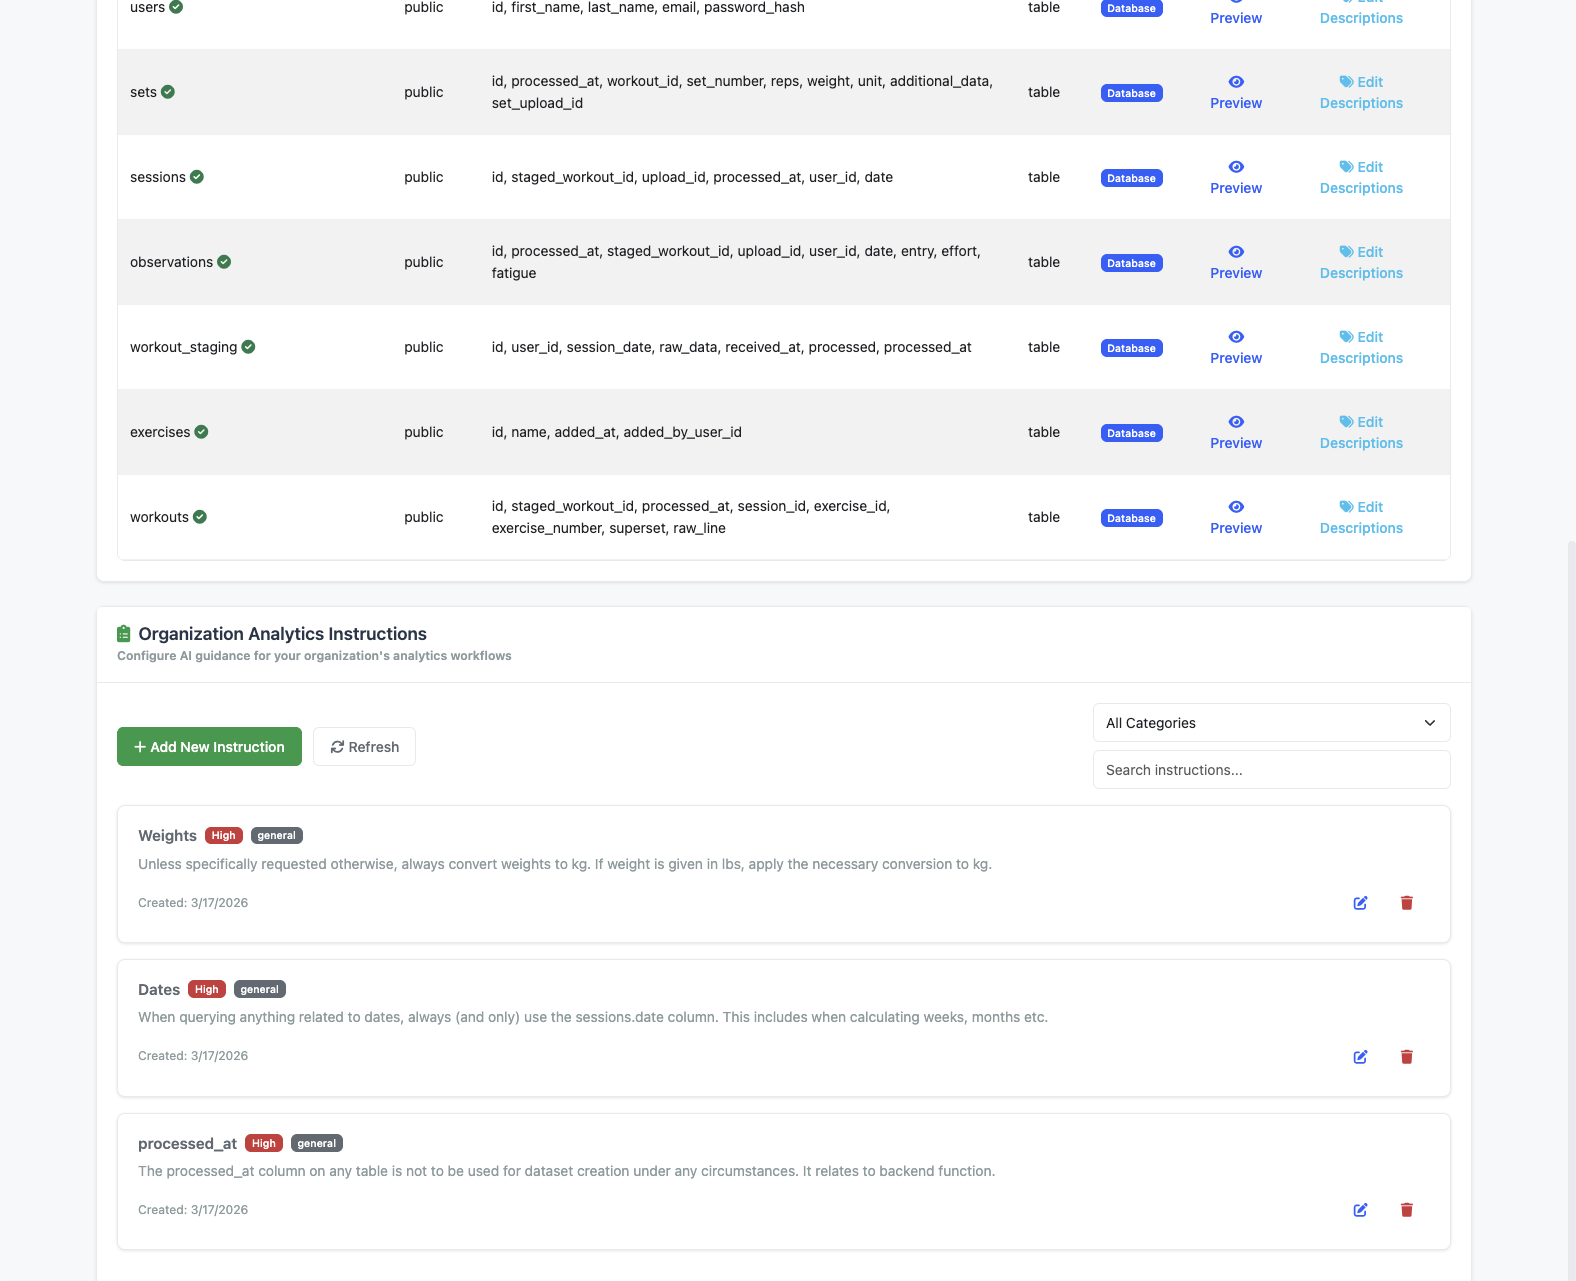
Task: Preview the workout_staging table
Action: 1236,348
